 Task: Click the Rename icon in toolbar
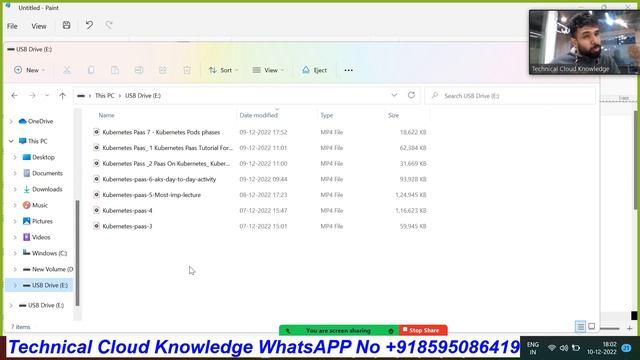point(139,70)
